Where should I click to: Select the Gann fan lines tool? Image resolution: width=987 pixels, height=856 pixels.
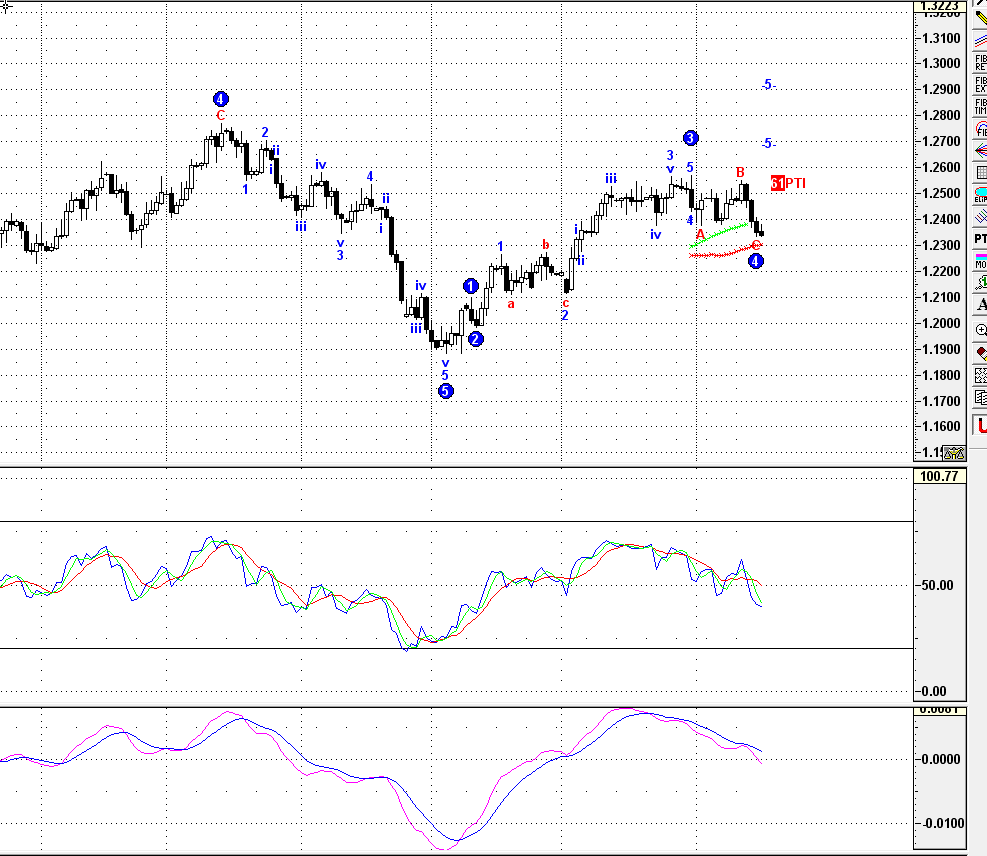[x=978, y=150]
